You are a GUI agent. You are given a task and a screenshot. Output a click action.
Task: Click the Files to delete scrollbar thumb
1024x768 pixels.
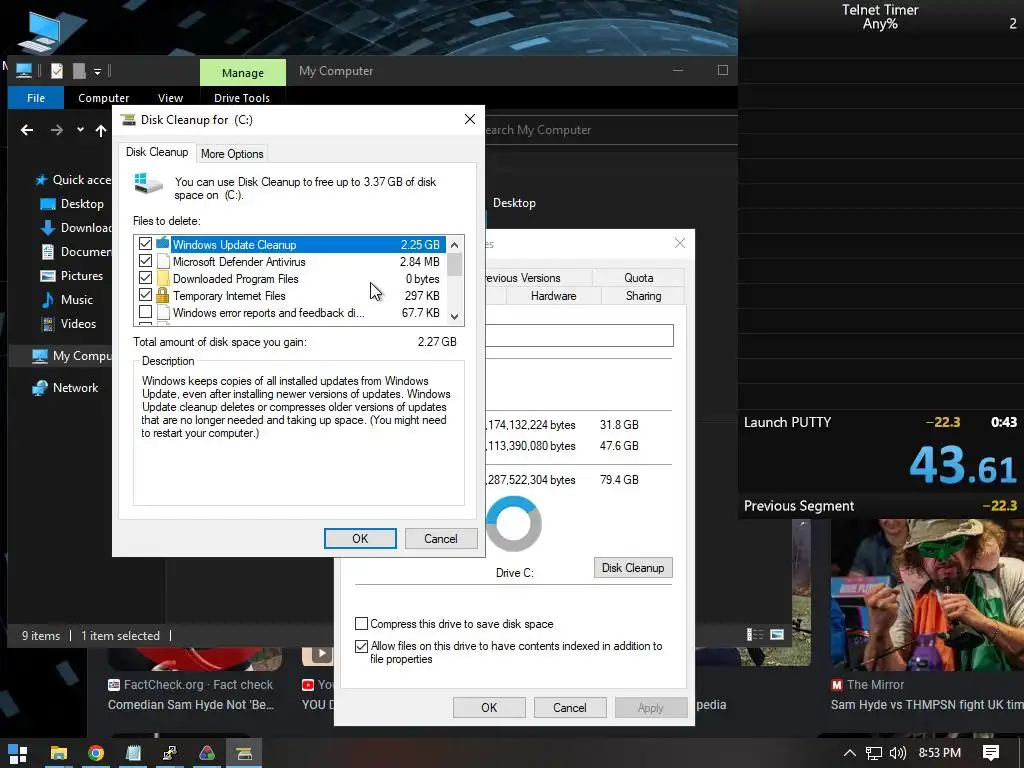click(455, 264)
